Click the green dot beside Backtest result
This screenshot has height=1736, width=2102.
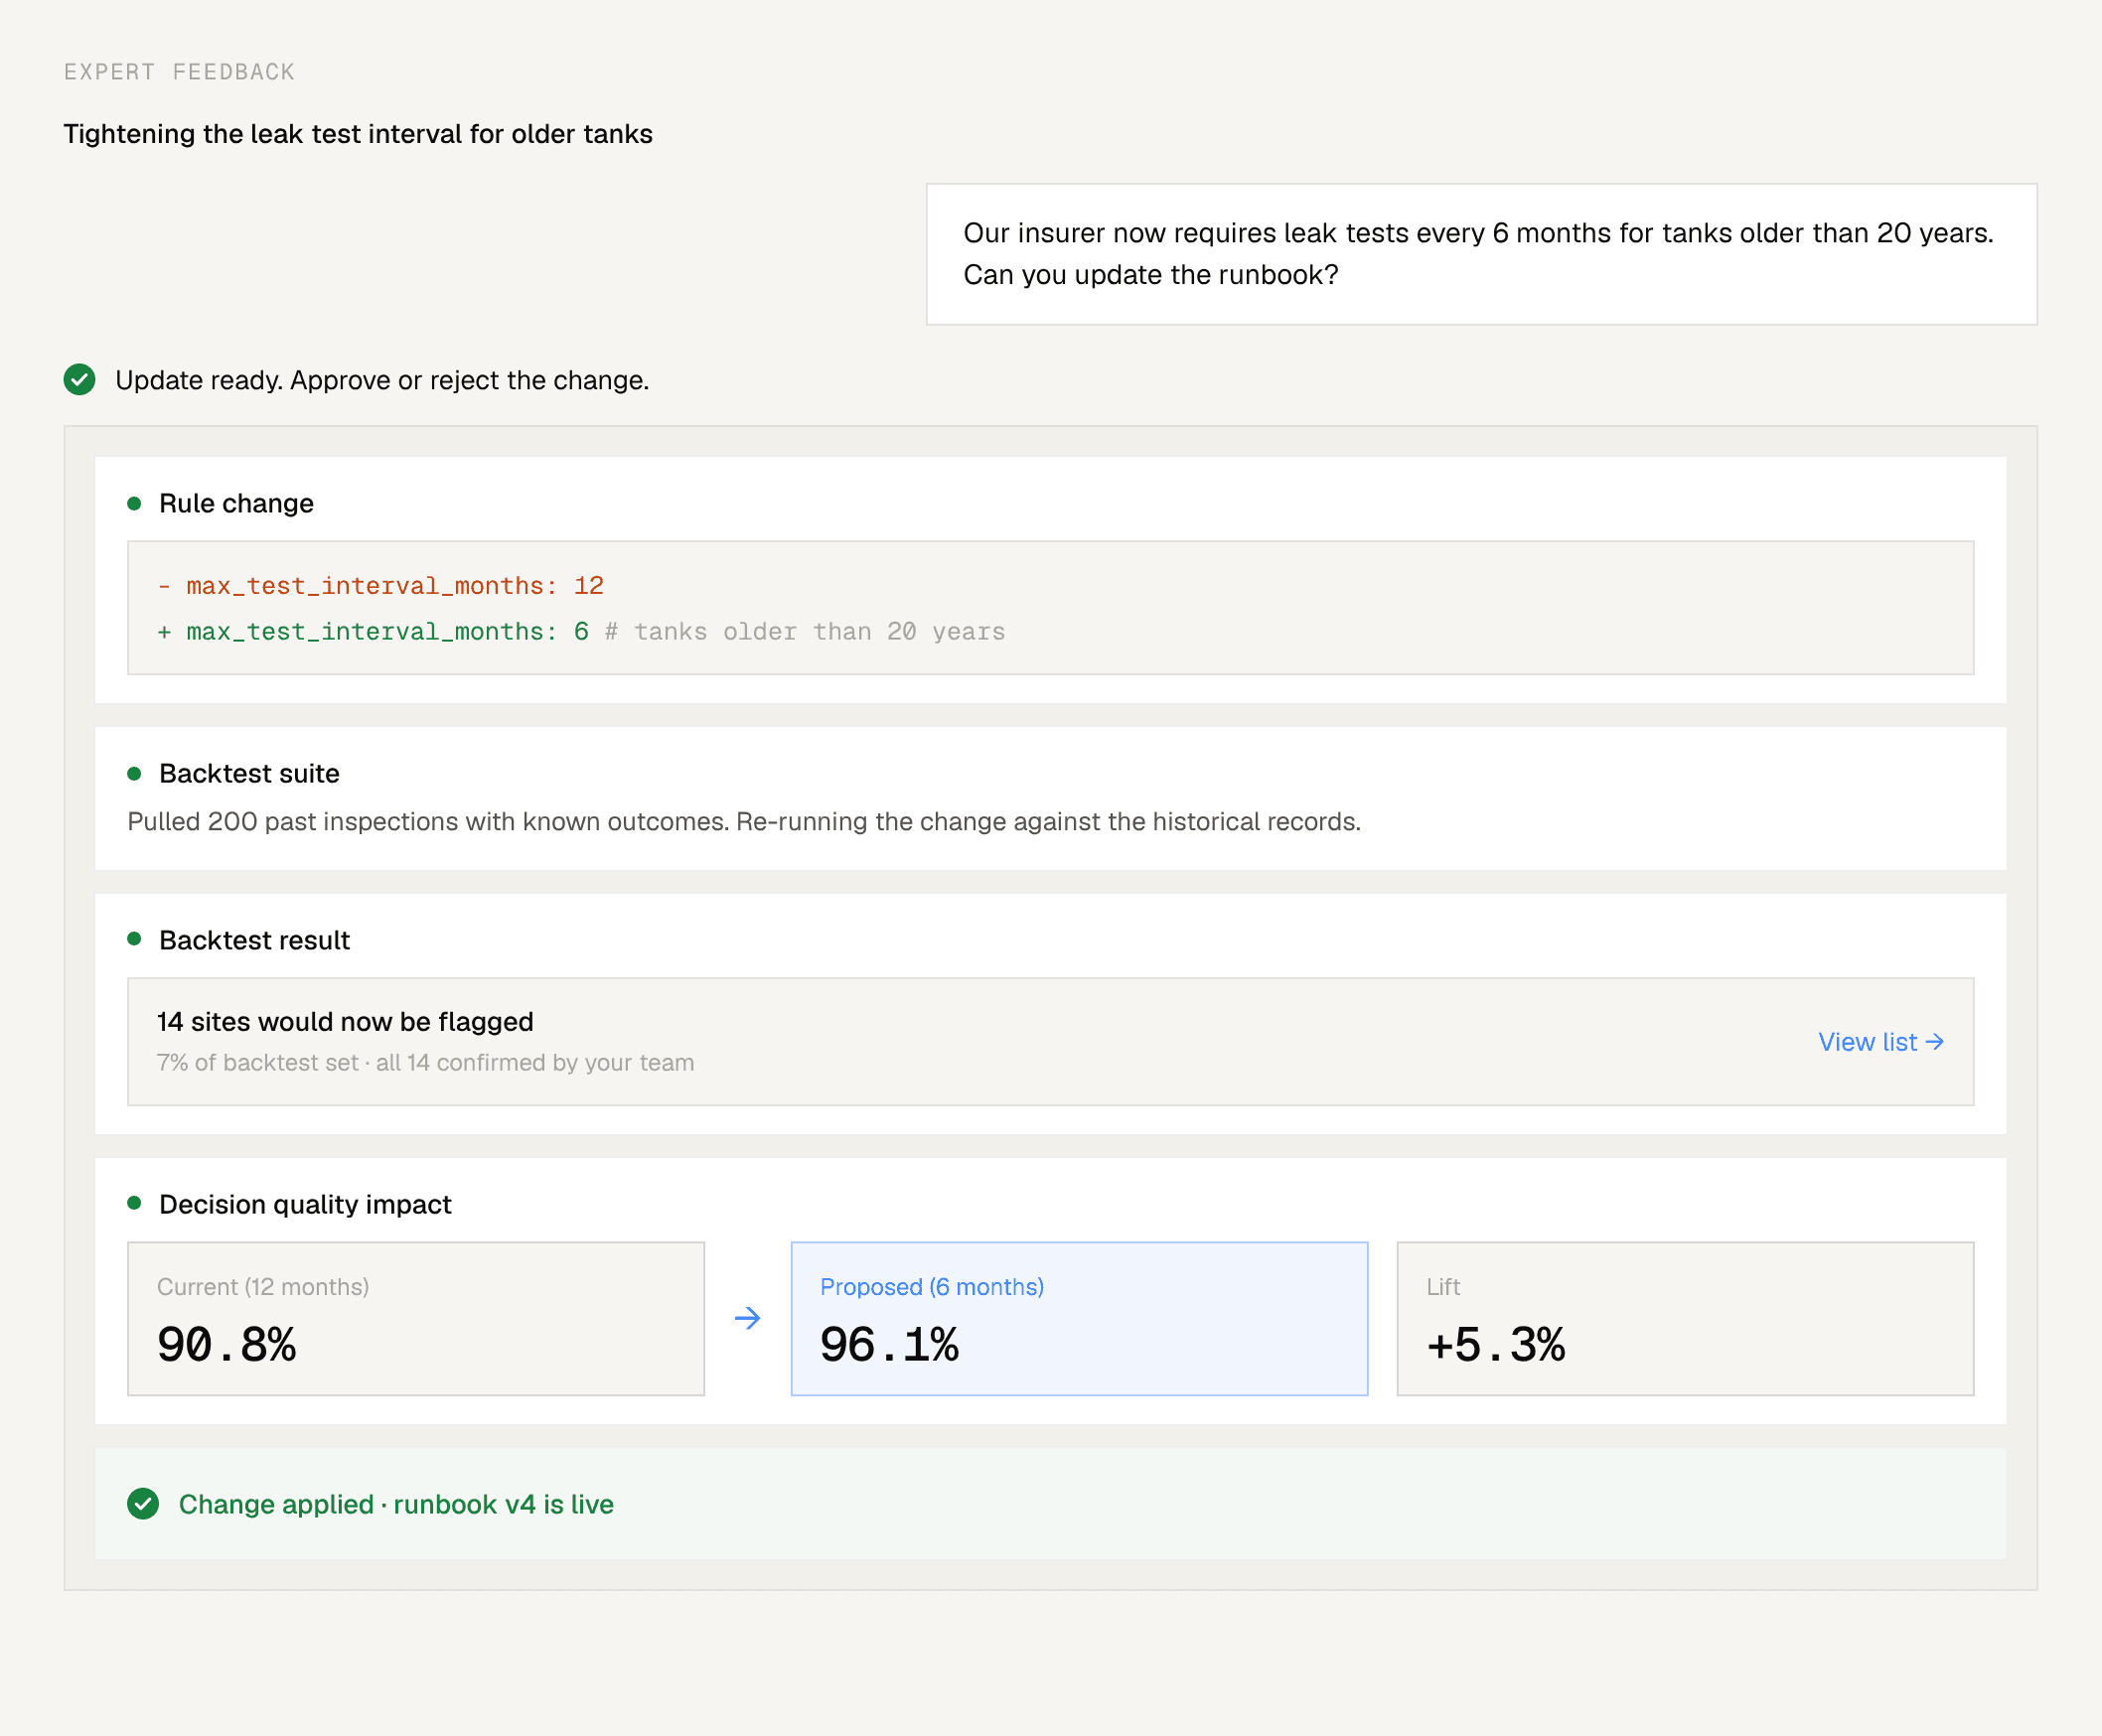(134, 939)
